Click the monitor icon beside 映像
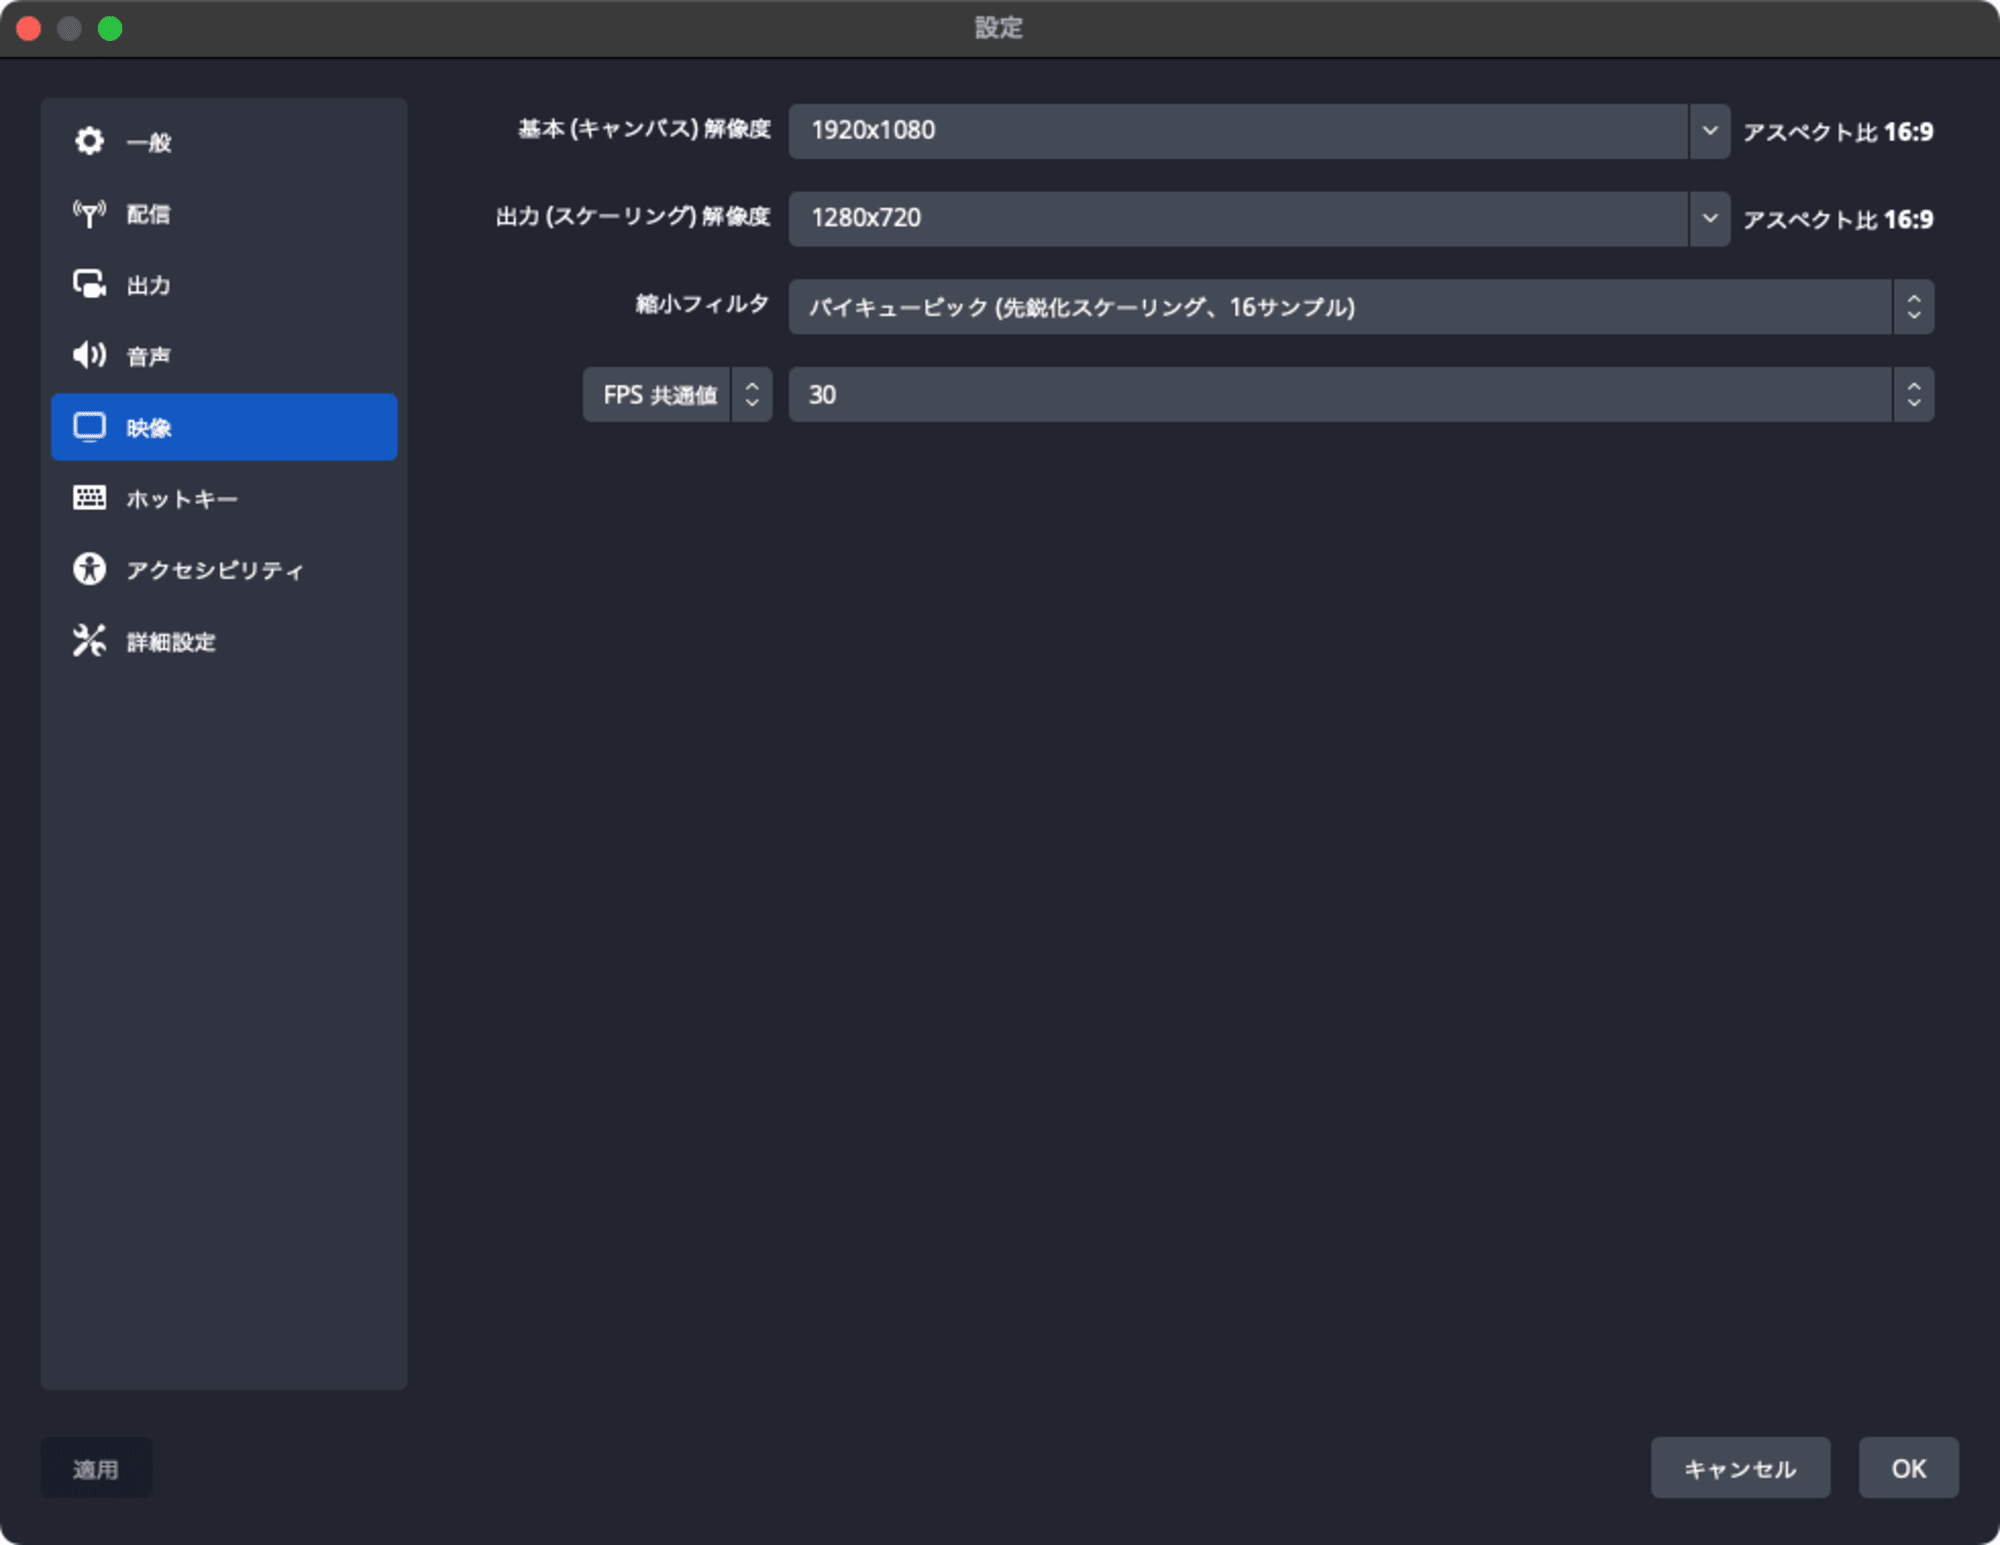2000x1545 pixels. pos(89,427)
